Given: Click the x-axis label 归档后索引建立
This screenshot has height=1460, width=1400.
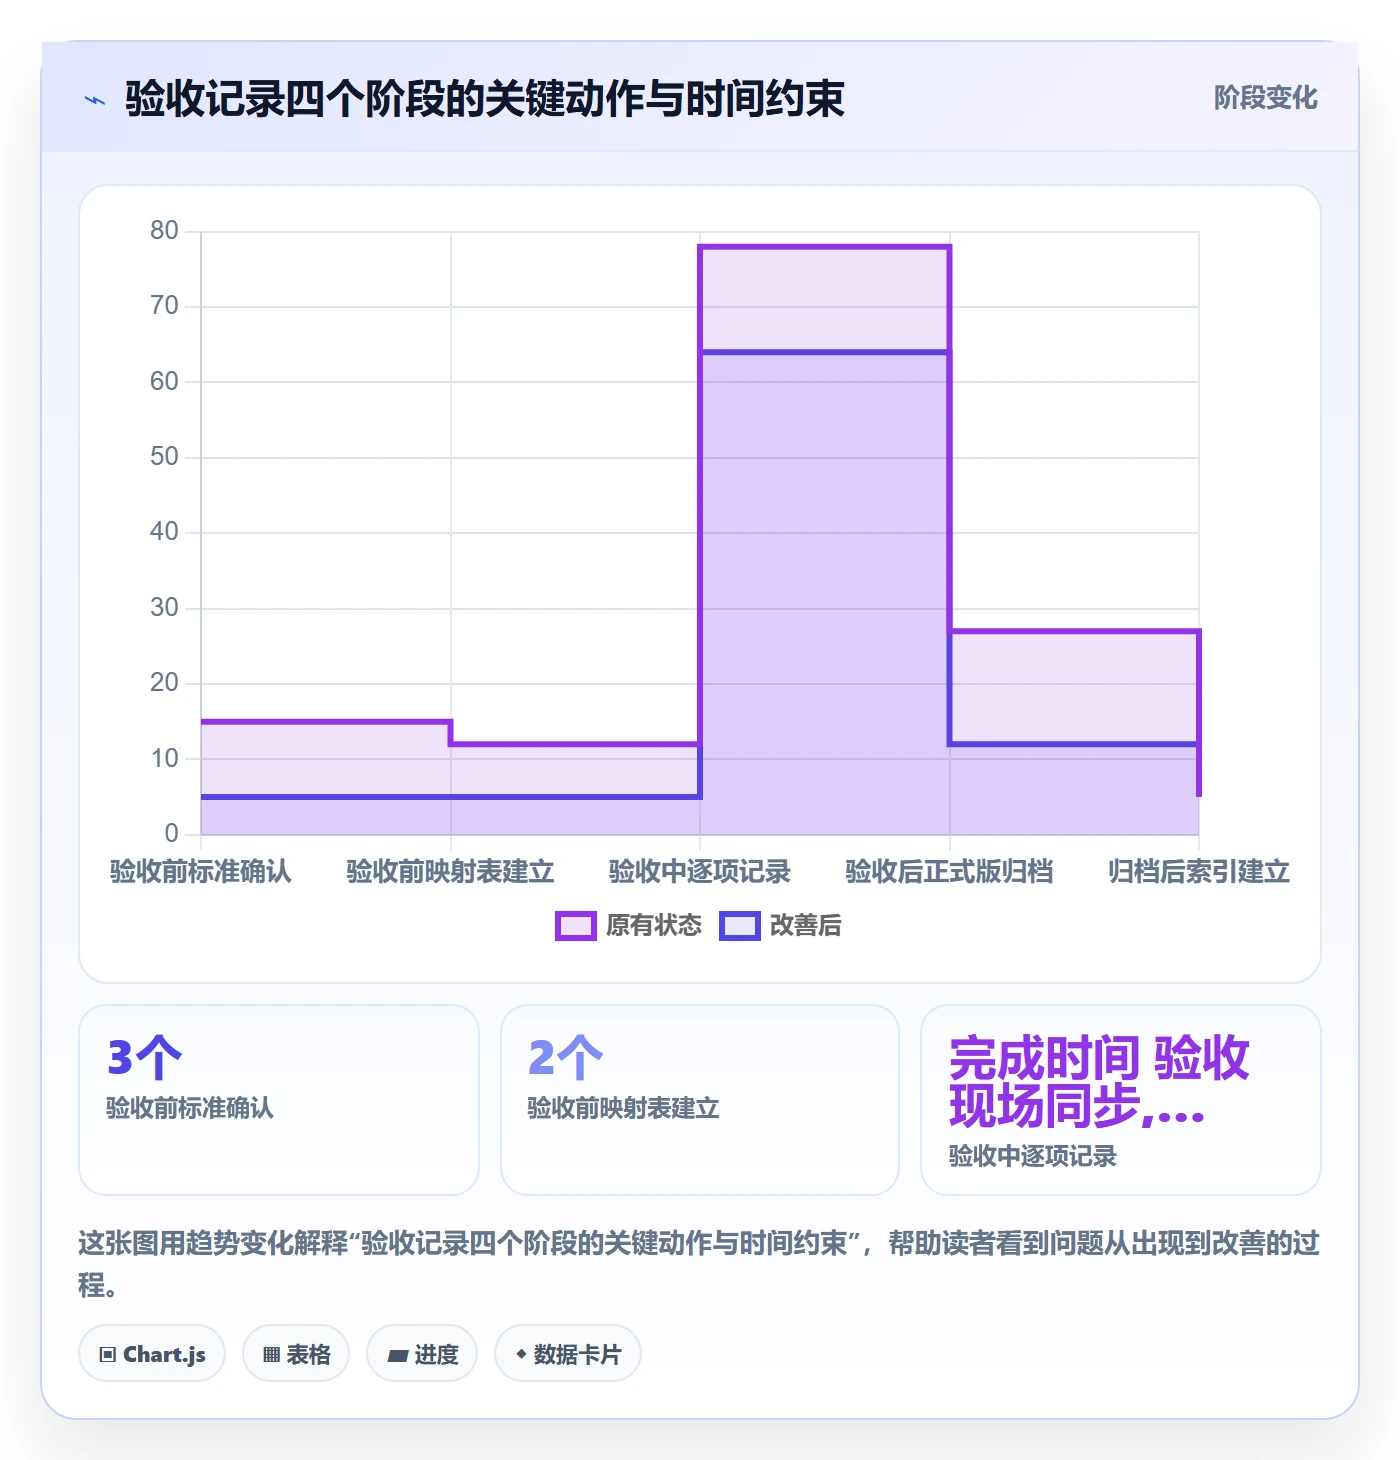Looking at the screenshot, I should 1199,872.
